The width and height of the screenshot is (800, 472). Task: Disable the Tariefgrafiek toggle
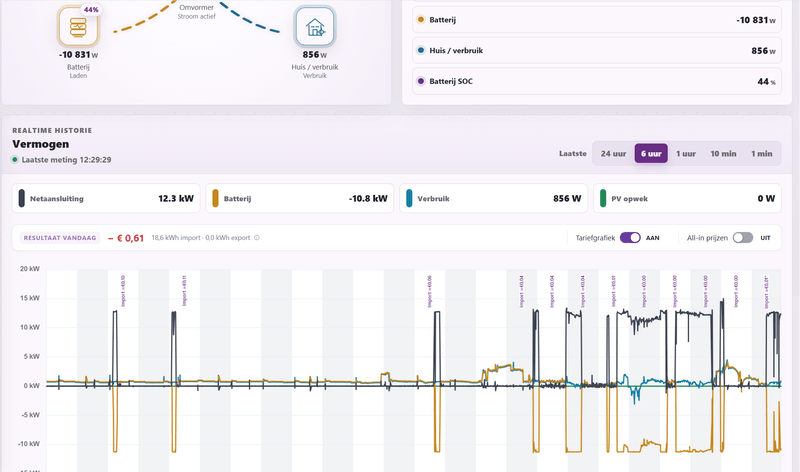point(630,238)
